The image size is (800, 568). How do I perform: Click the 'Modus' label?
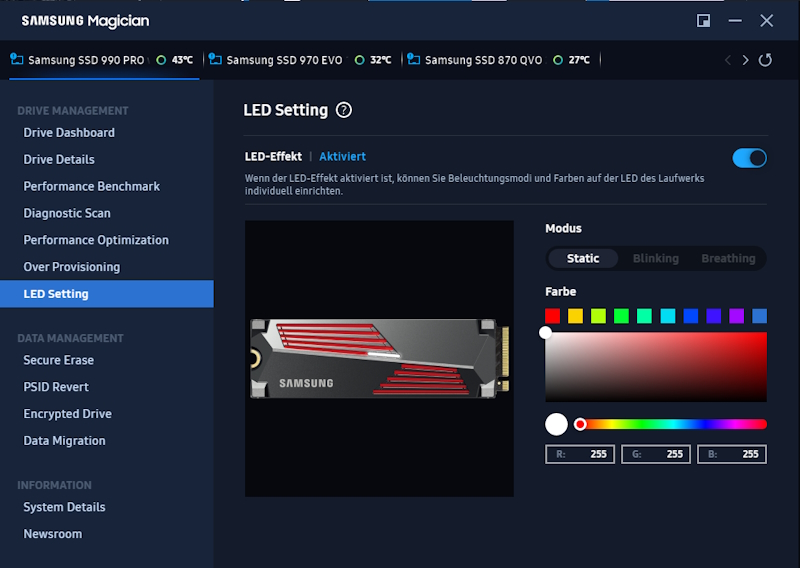563,228
